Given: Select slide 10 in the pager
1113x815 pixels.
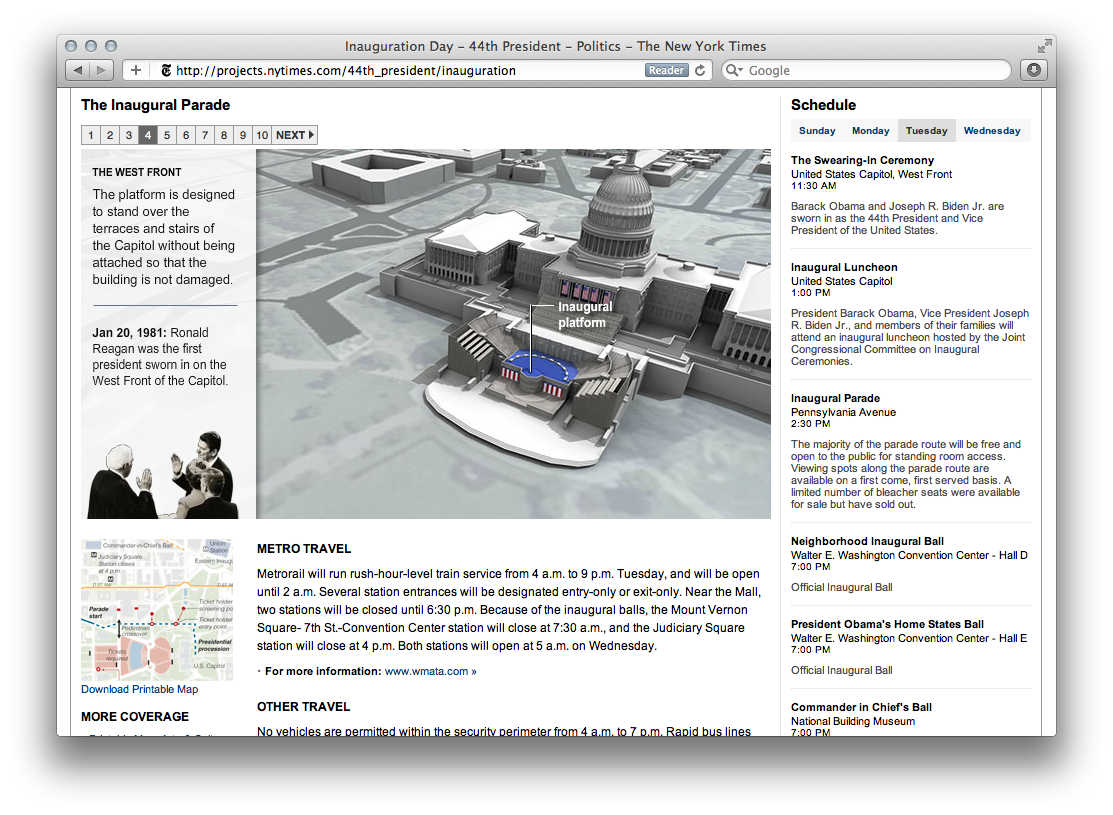Looking at the screenshot, I should pyautogui.click(x=261, y=135).
